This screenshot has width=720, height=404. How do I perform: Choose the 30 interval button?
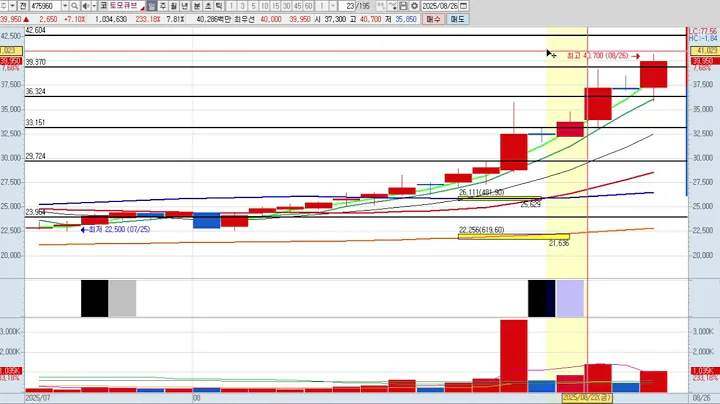(x=287, y=6)
